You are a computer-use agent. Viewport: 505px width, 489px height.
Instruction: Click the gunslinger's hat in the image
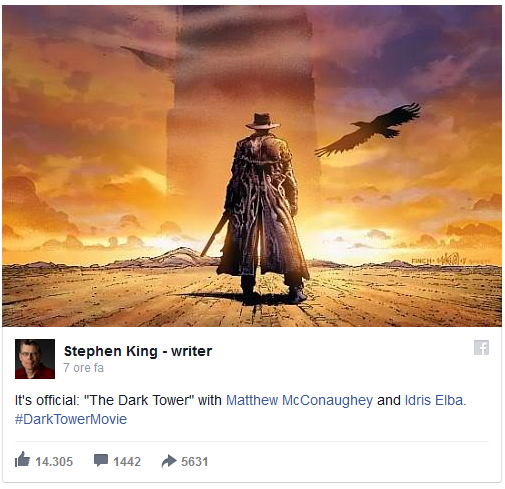(x=262, y=121)
